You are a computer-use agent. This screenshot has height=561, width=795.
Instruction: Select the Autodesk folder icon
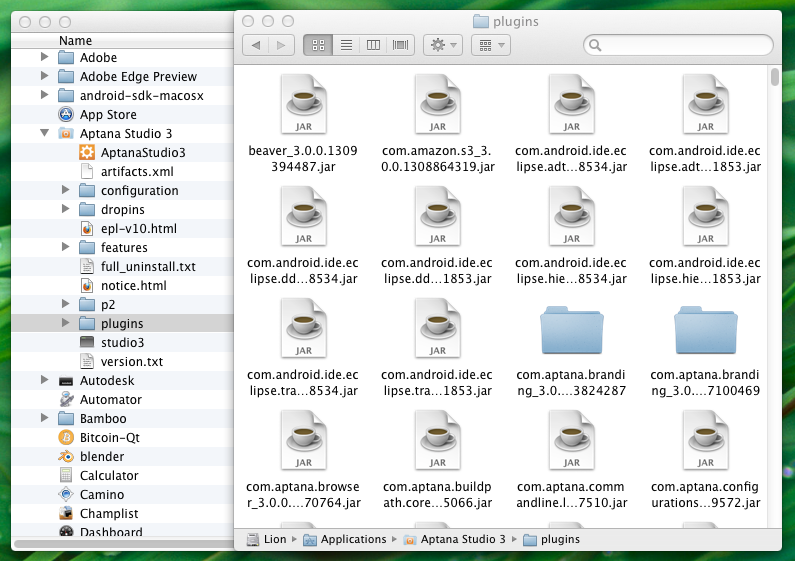tap(66, 380)
